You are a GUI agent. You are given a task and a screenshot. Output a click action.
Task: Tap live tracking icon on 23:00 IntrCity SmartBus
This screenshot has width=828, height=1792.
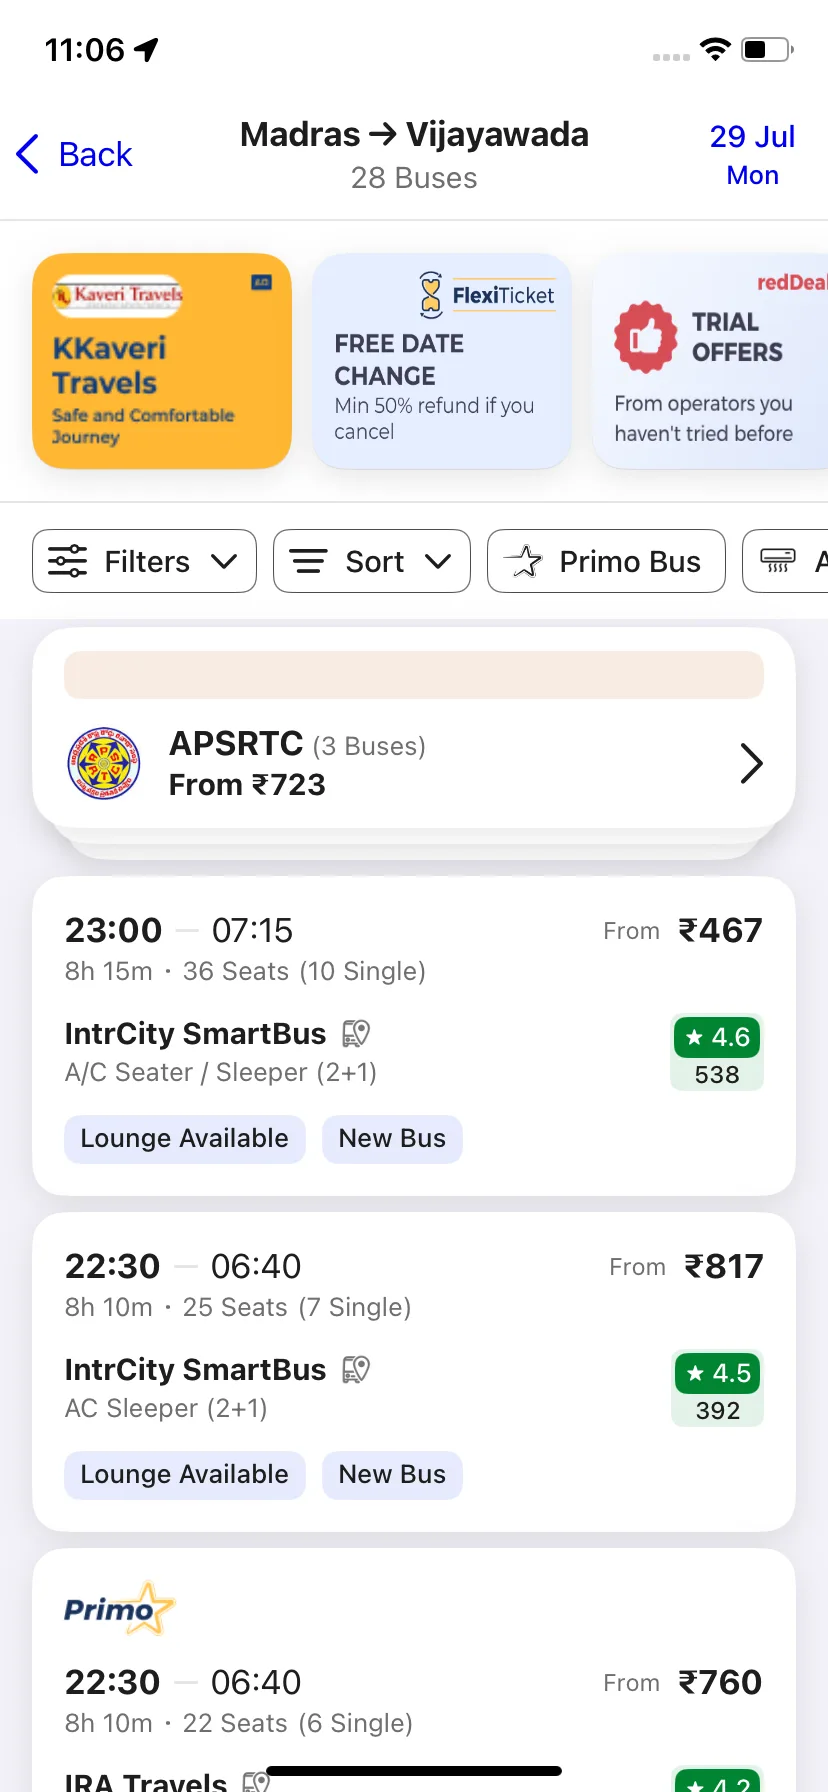(x=356, y=1033)
